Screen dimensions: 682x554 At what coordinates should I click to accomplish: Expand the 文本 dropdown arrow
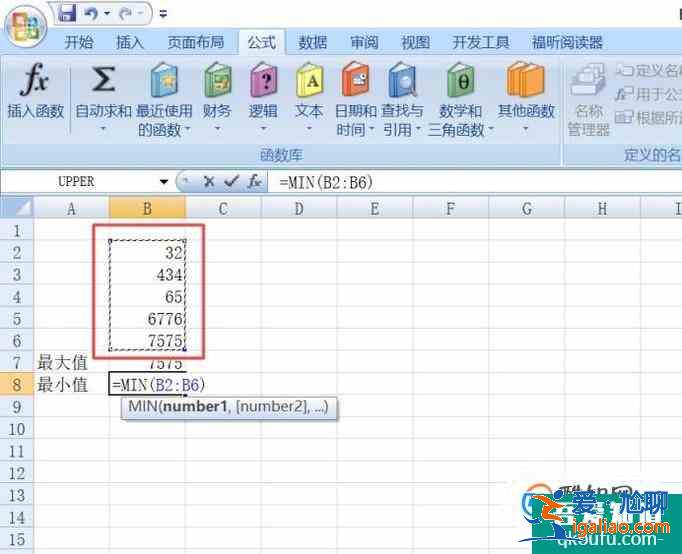pos(309,129)
